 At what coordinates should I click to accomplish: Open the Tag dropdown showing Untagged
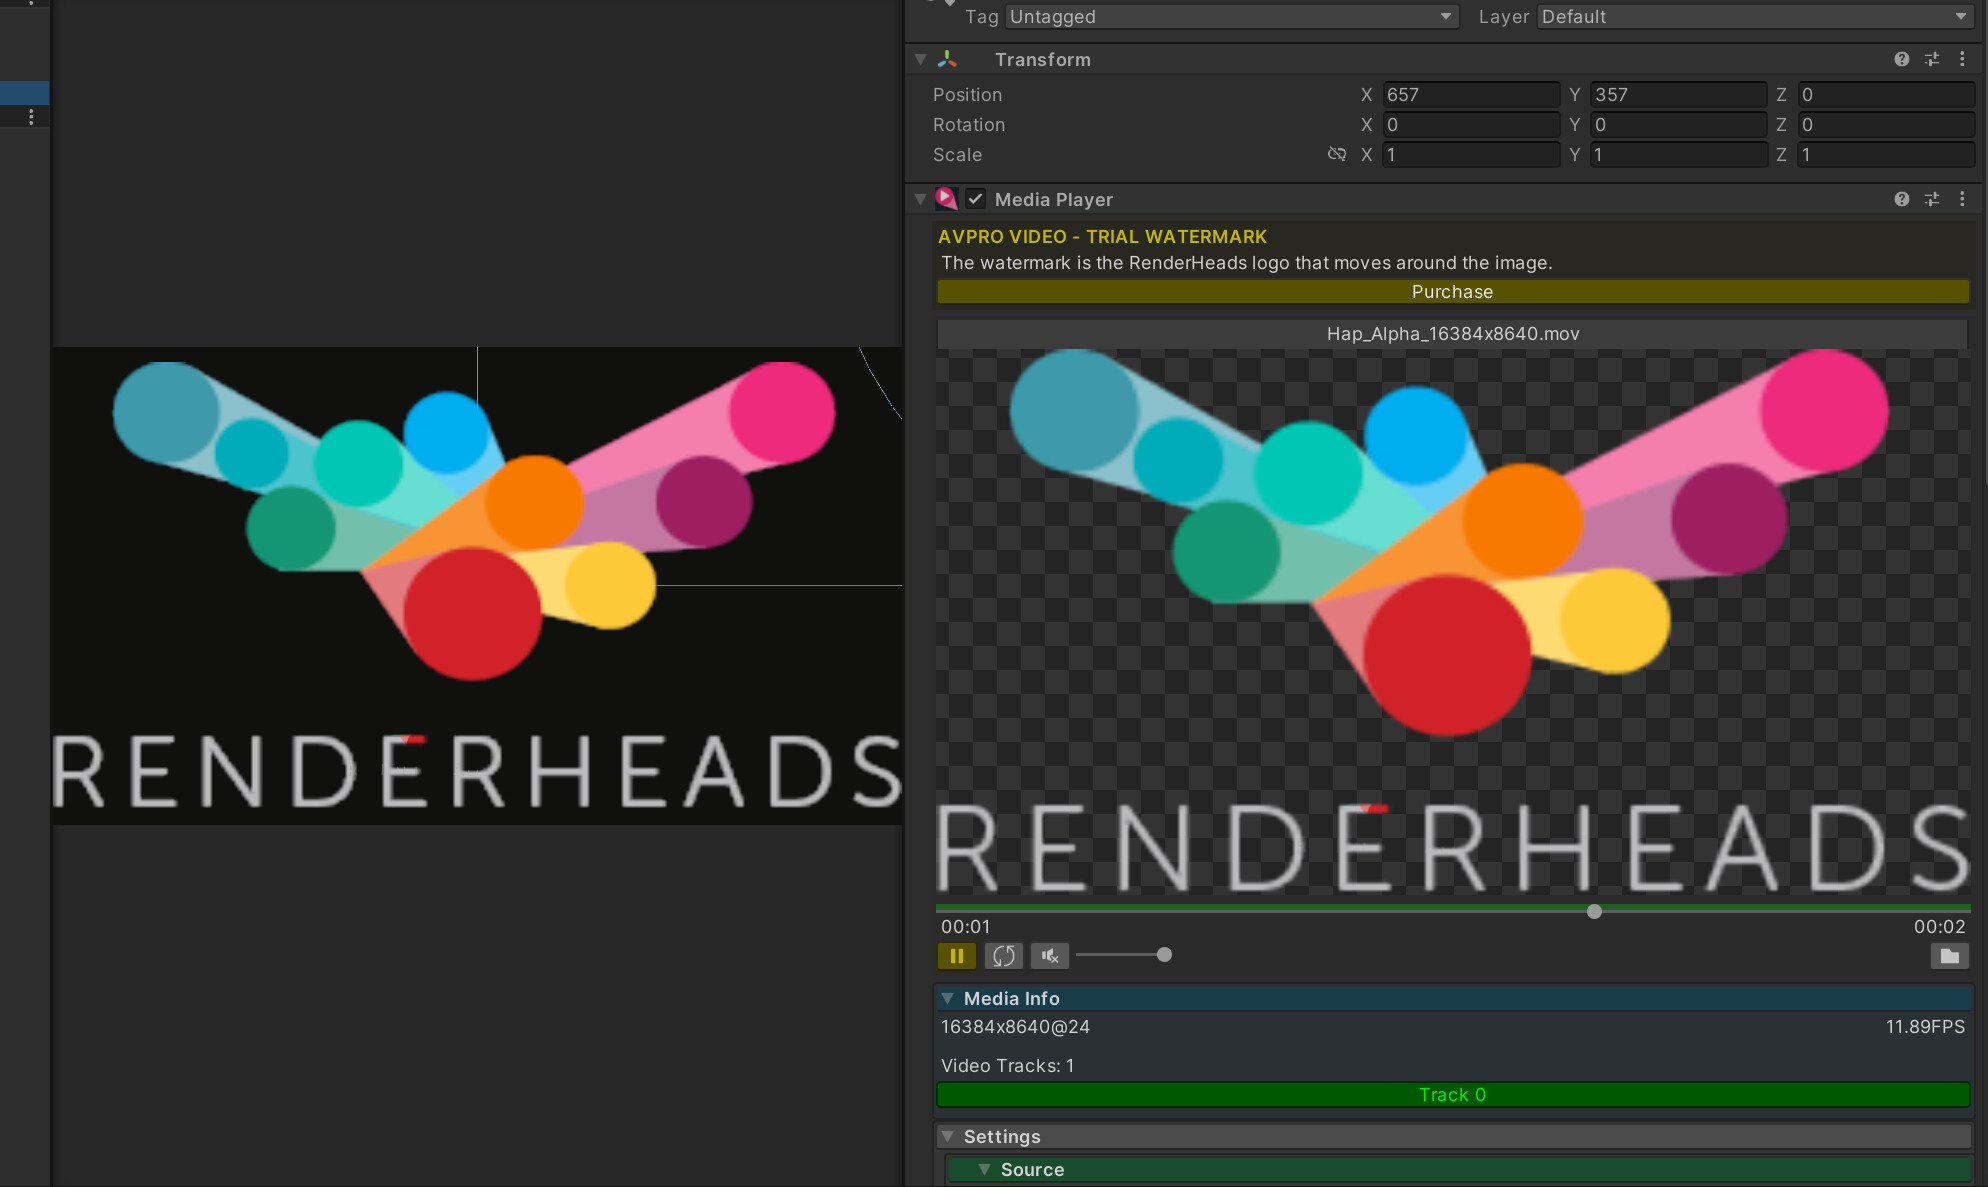pos(1231,17)
